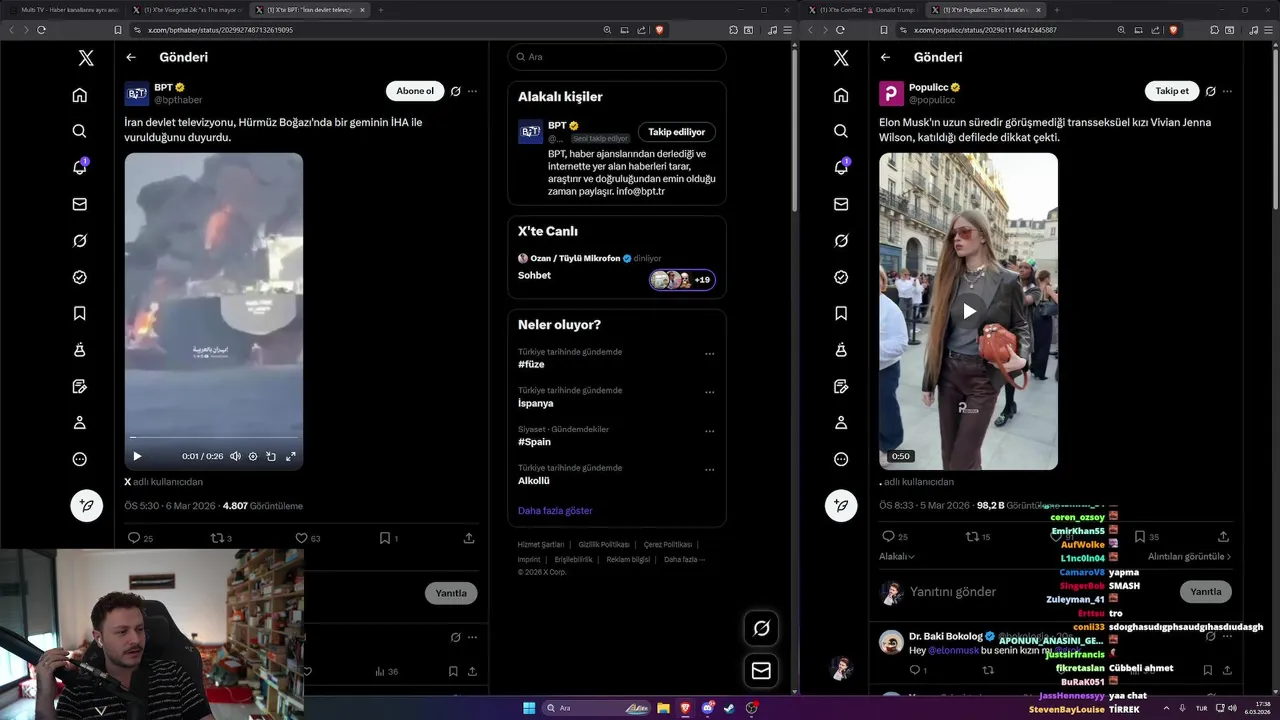
Task: Open BPT video settings gear
Action: click(x=253, y=456)
